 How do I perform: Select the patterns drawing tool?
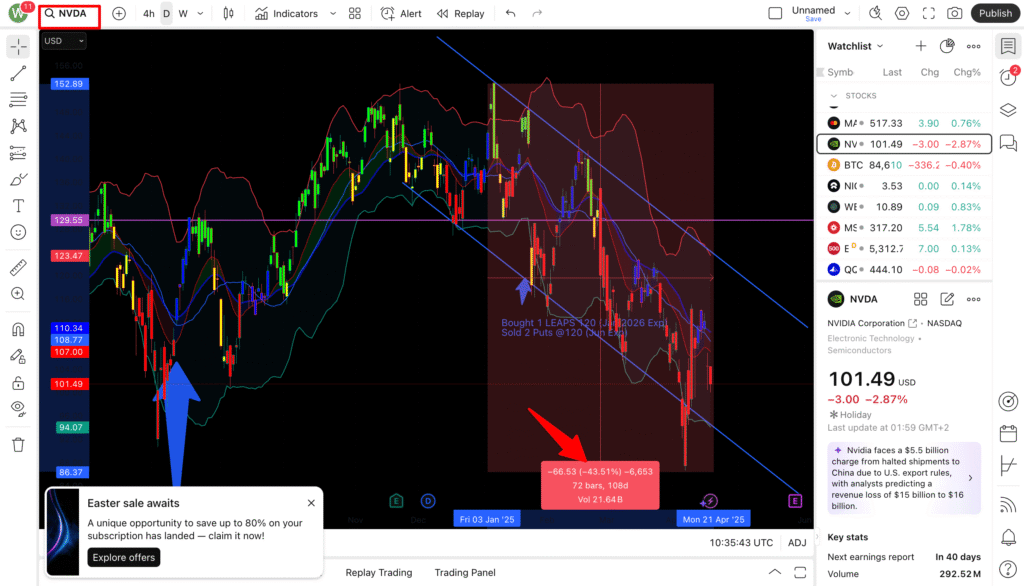pos(18,126)
